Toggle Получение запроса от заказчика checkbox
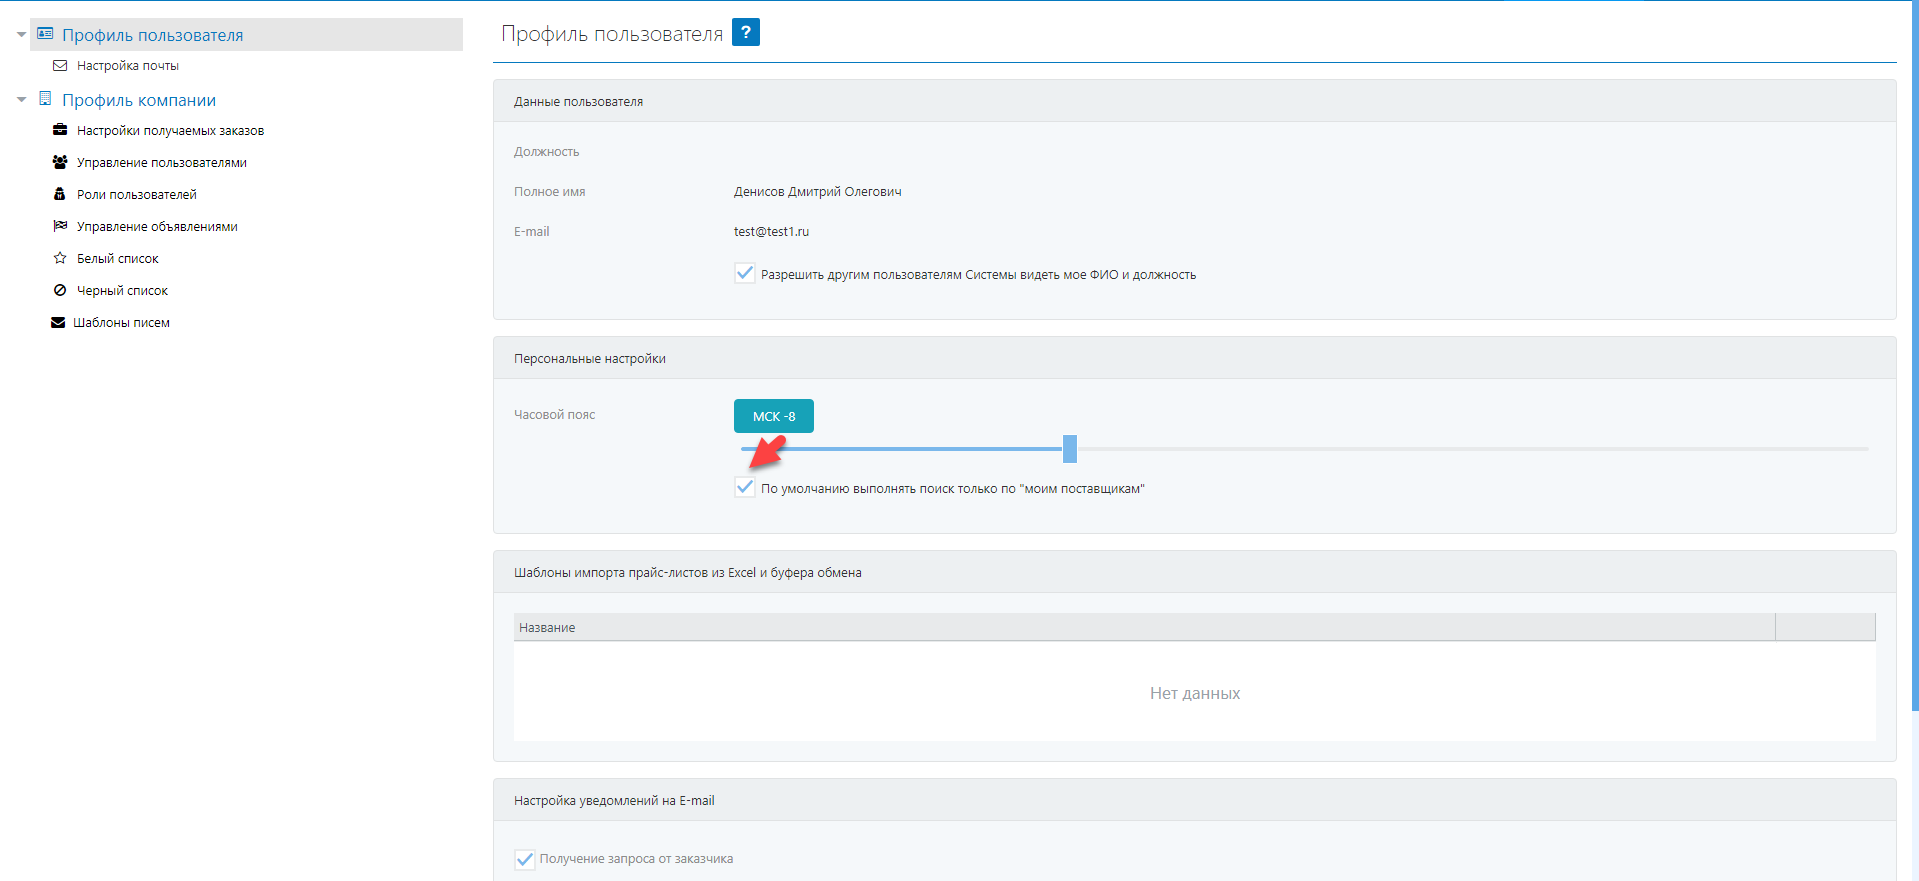The image size is (1919, 881). pyautogui.click(x=524, y=859)
